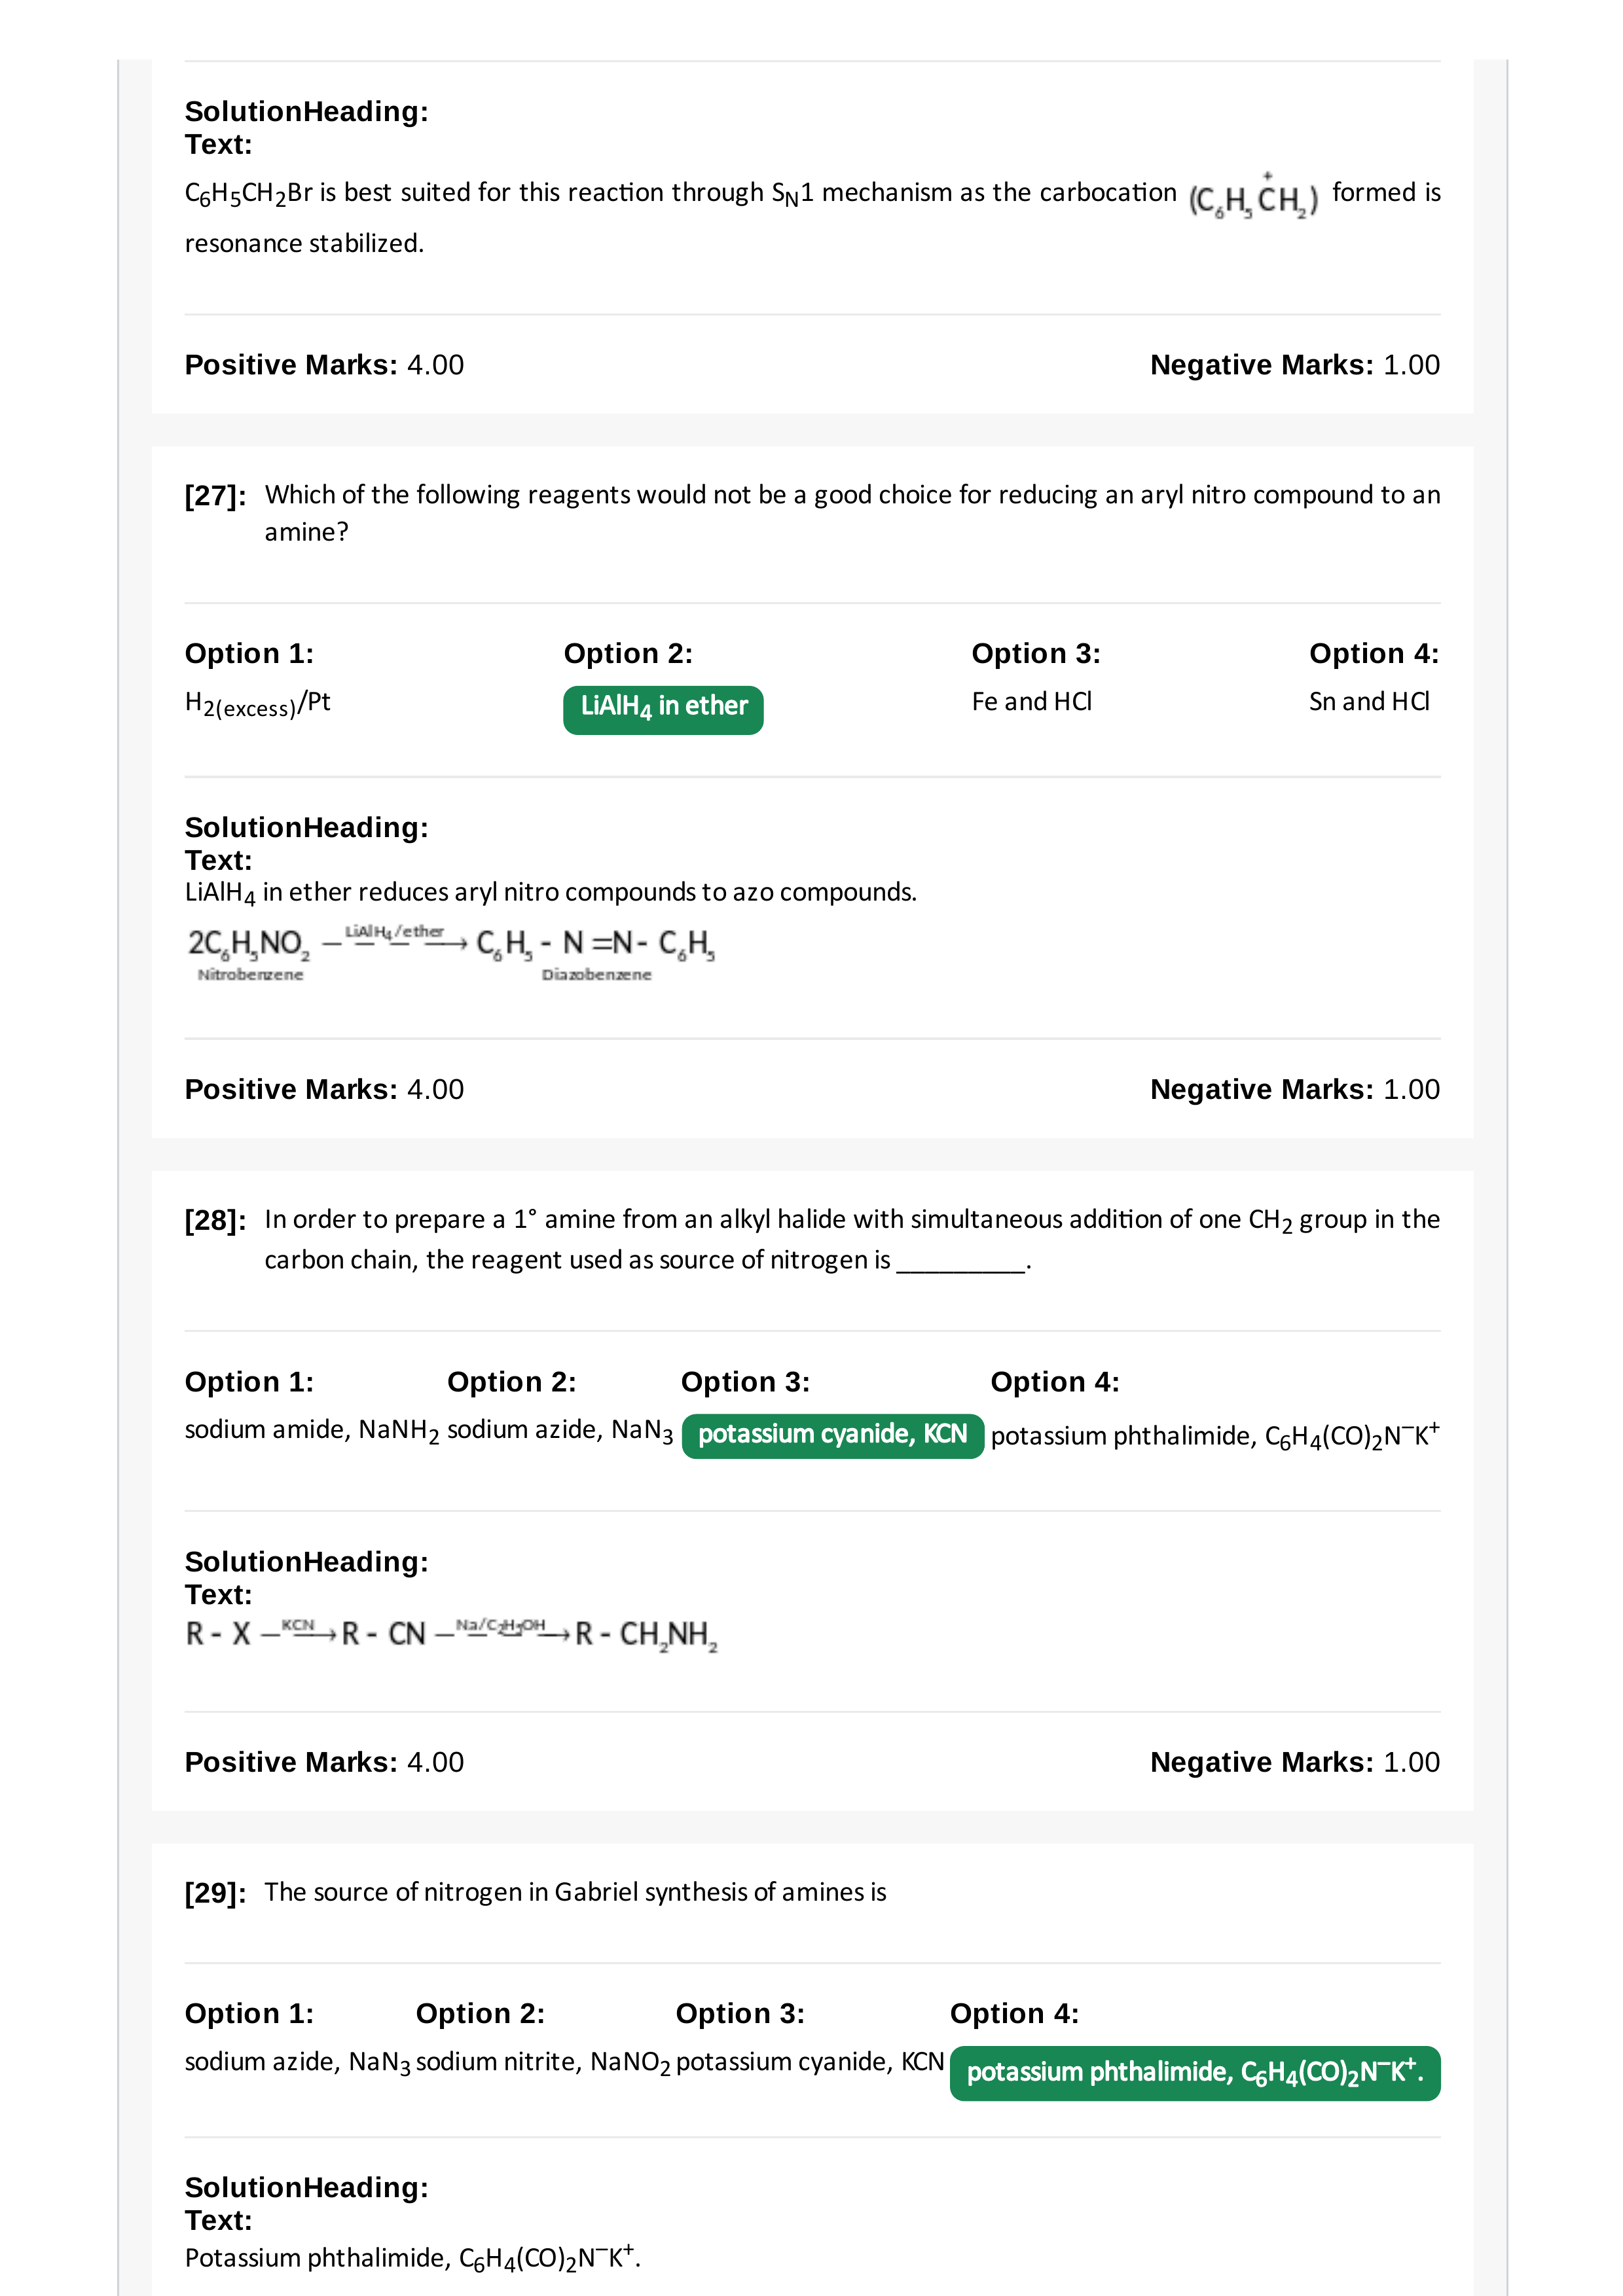Screen dimensions: 1623x2296
Task: Click the question number [29] label
Action: 215,1893
